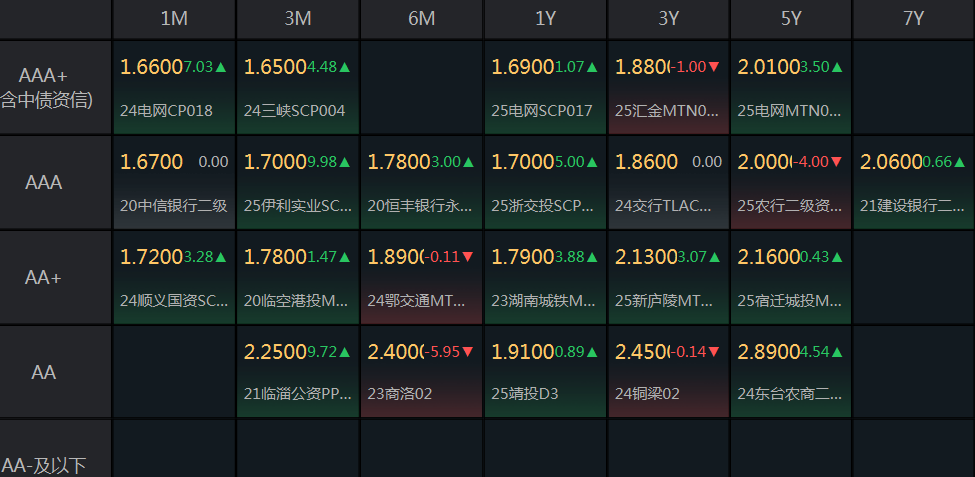
Task: Select the 1M maturity column header
Action: coord(174,19)
